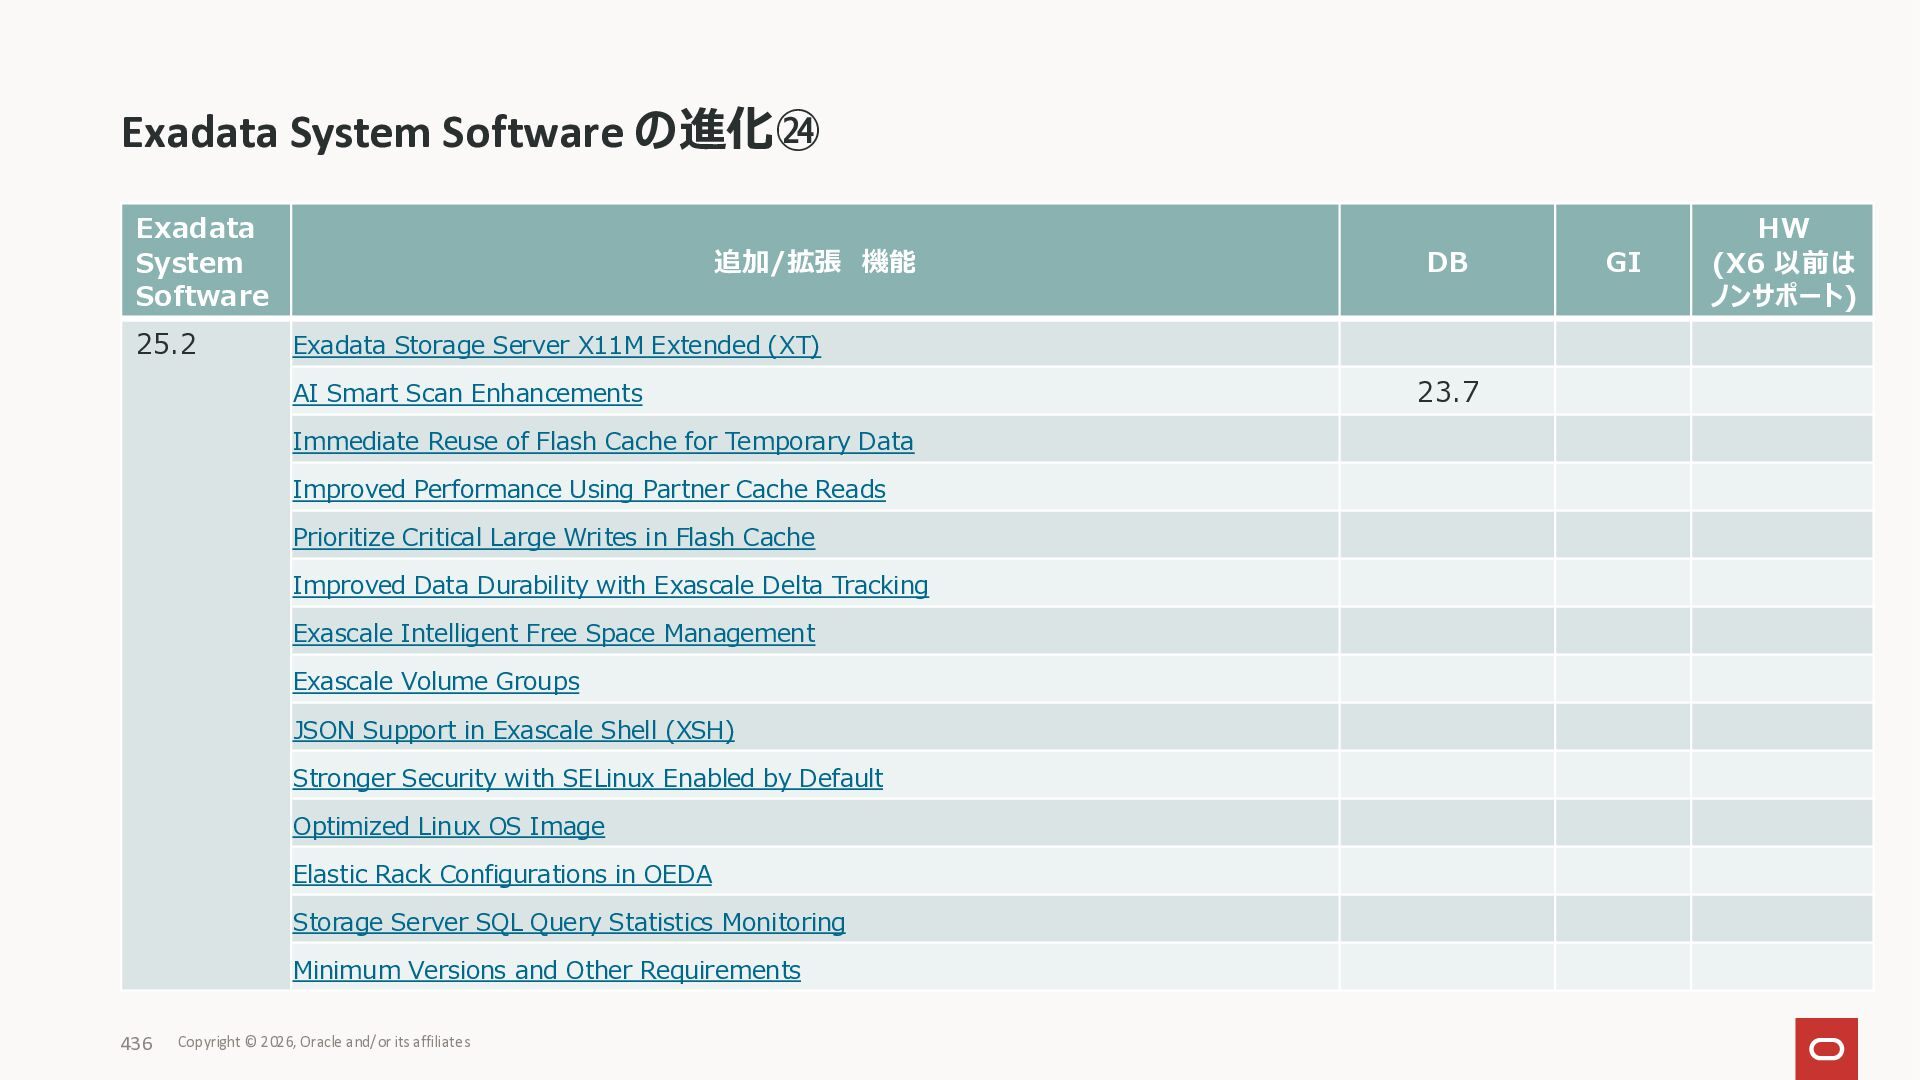The height and width of the screenshot is (1080, 1920).
Task: Open Immediate Reuse of Flash Cache link
Action: click(602, 441)
